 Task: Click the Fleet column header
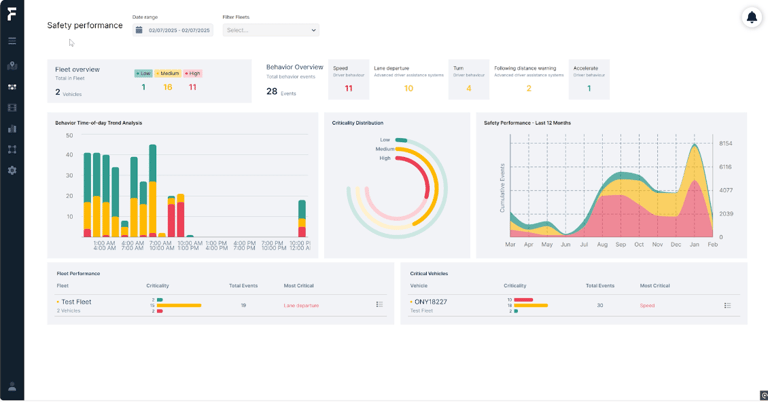pos(63,285)
